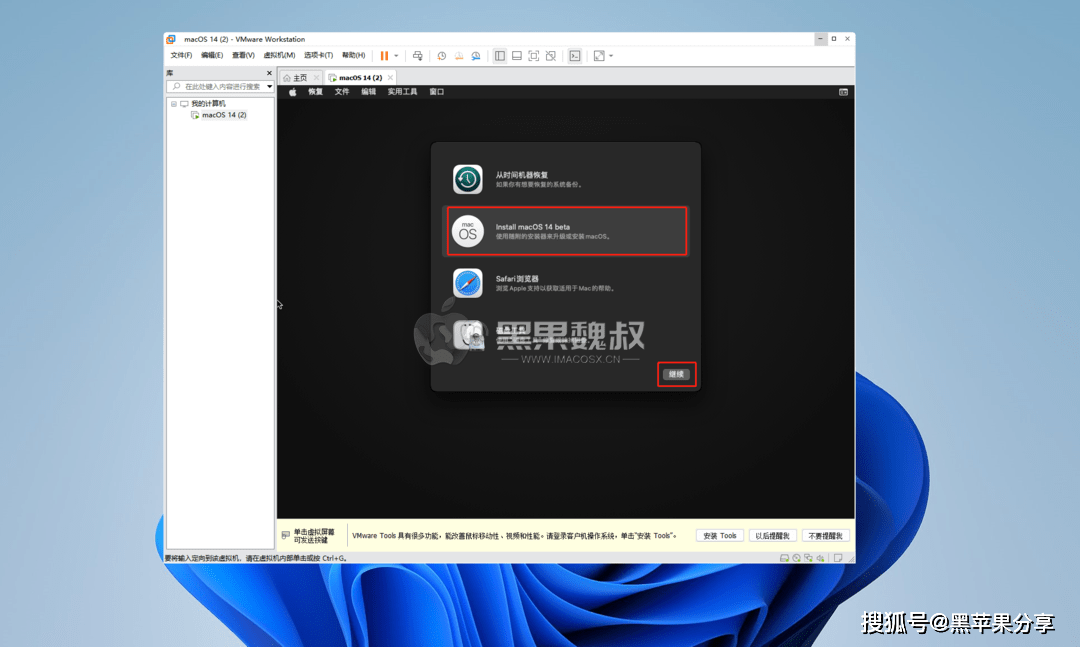Click the Disk Utility icon

click(x=468, y=335)
